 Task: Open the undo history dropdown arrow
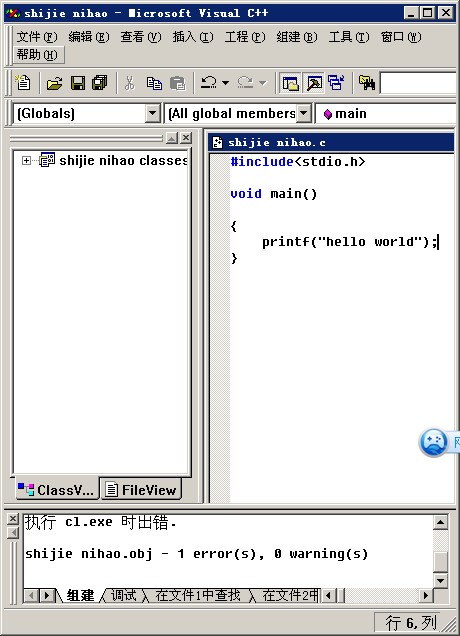[226, 83]
